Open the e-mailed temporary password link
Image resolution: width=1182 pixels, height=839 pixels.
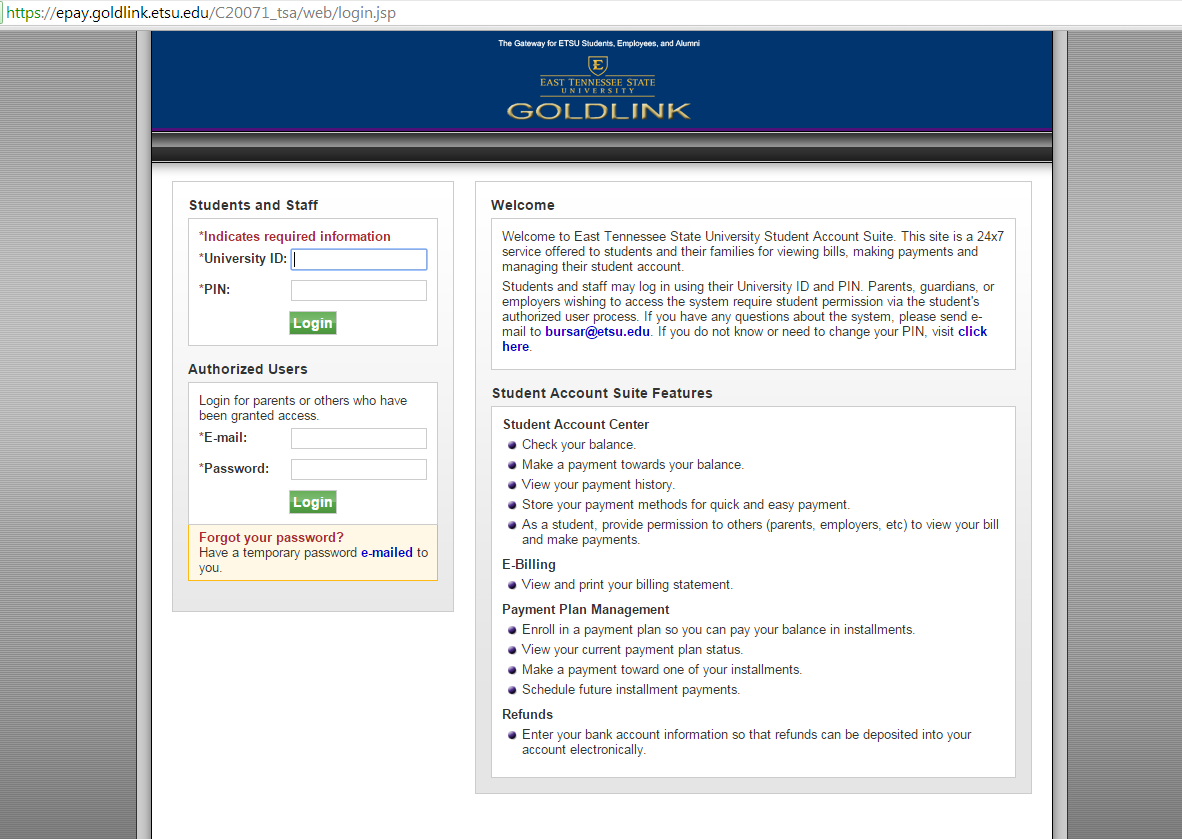[386, 553]
